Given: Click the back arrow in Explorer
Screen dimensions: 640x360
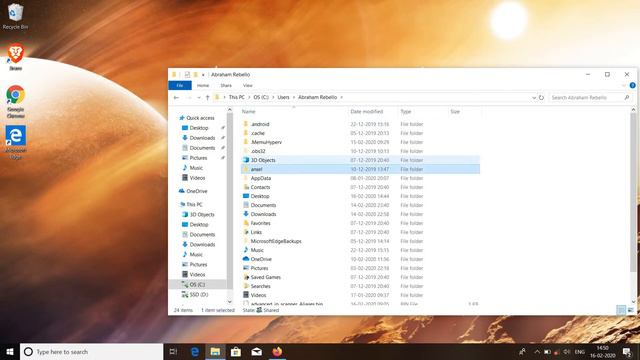Looking at the screenshot, I should [176, 98].
